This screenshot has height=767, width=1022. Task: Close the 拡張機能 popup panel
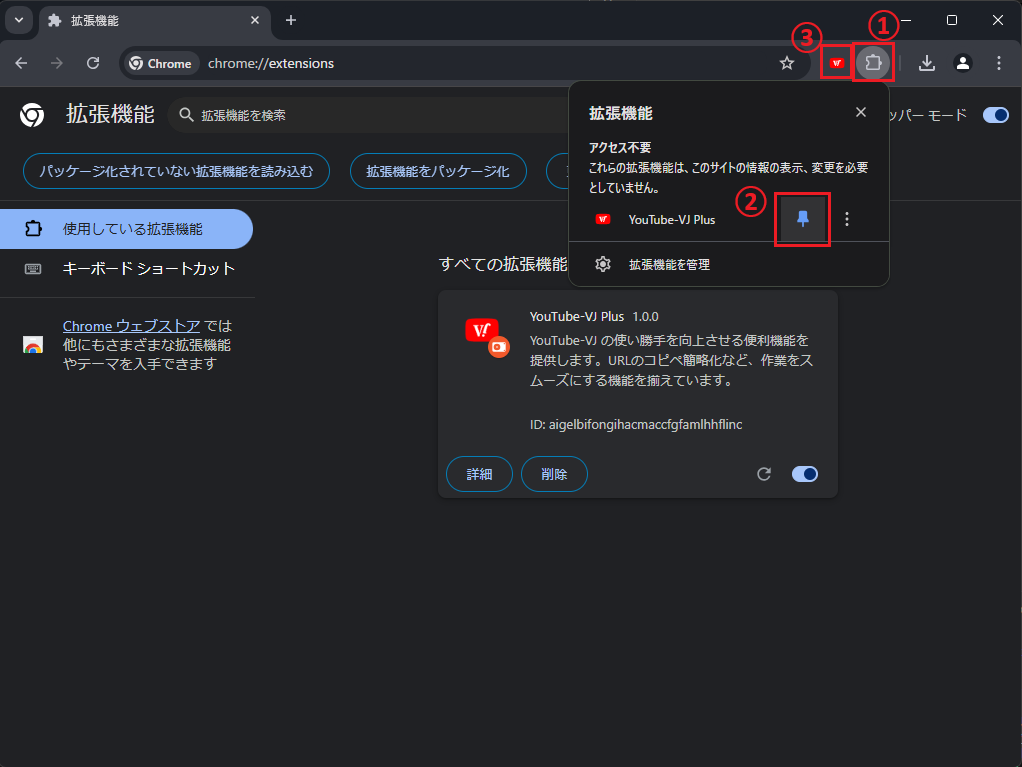coord(861,112)
